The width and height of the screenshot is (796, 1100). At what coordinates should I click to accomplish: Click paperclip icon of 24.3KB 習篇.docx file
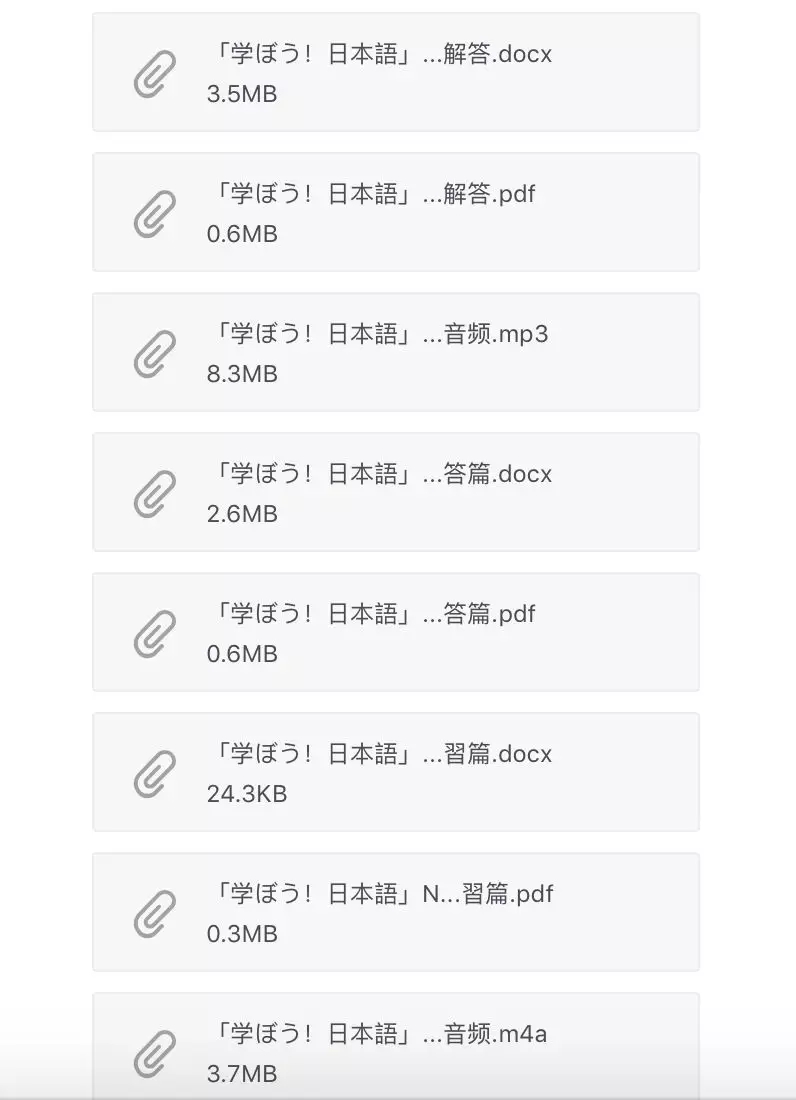pyautogui.click(x=154, y=774)
